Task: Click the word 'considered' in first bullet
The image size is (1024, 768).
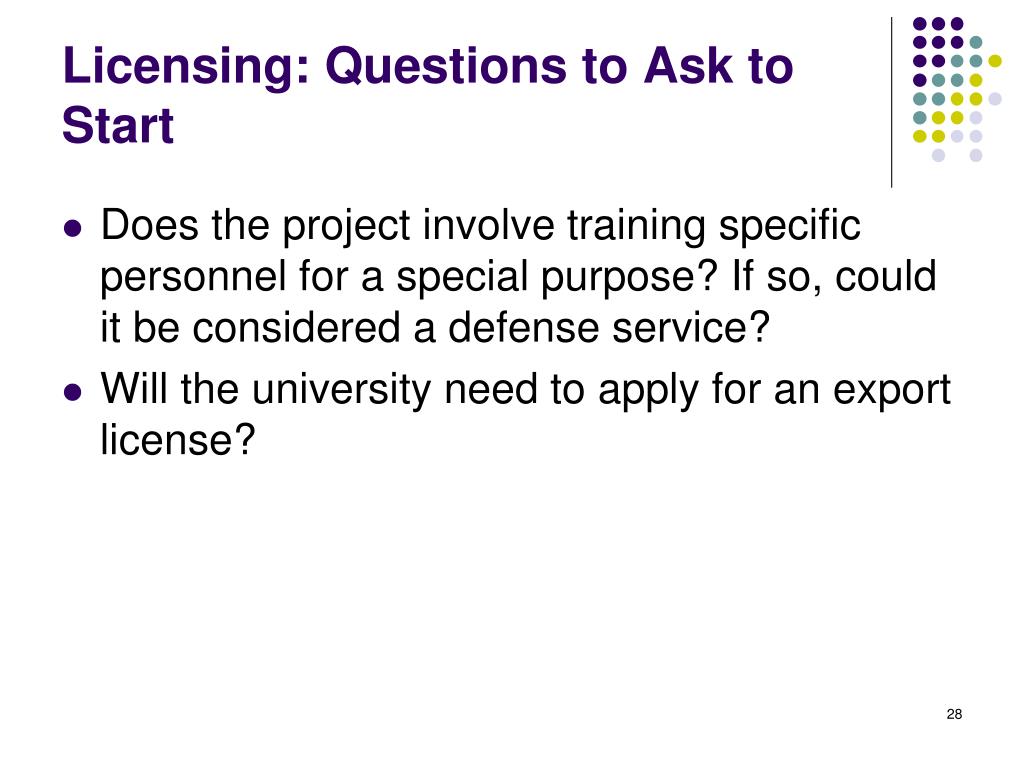Action: point(296,327)
